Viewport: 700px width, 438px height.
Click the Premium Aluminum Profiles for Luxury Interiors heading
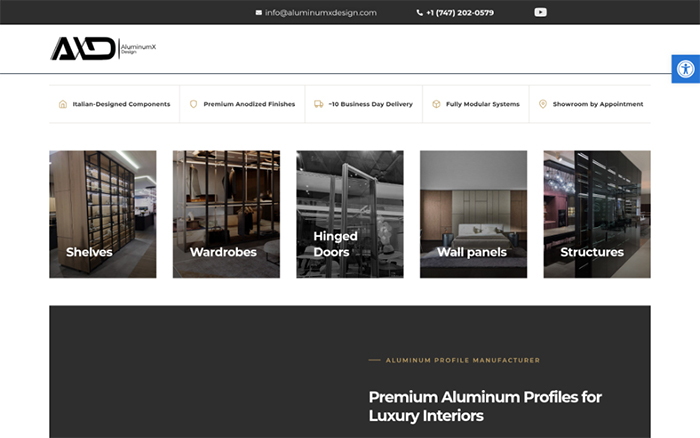pos(485,406)
